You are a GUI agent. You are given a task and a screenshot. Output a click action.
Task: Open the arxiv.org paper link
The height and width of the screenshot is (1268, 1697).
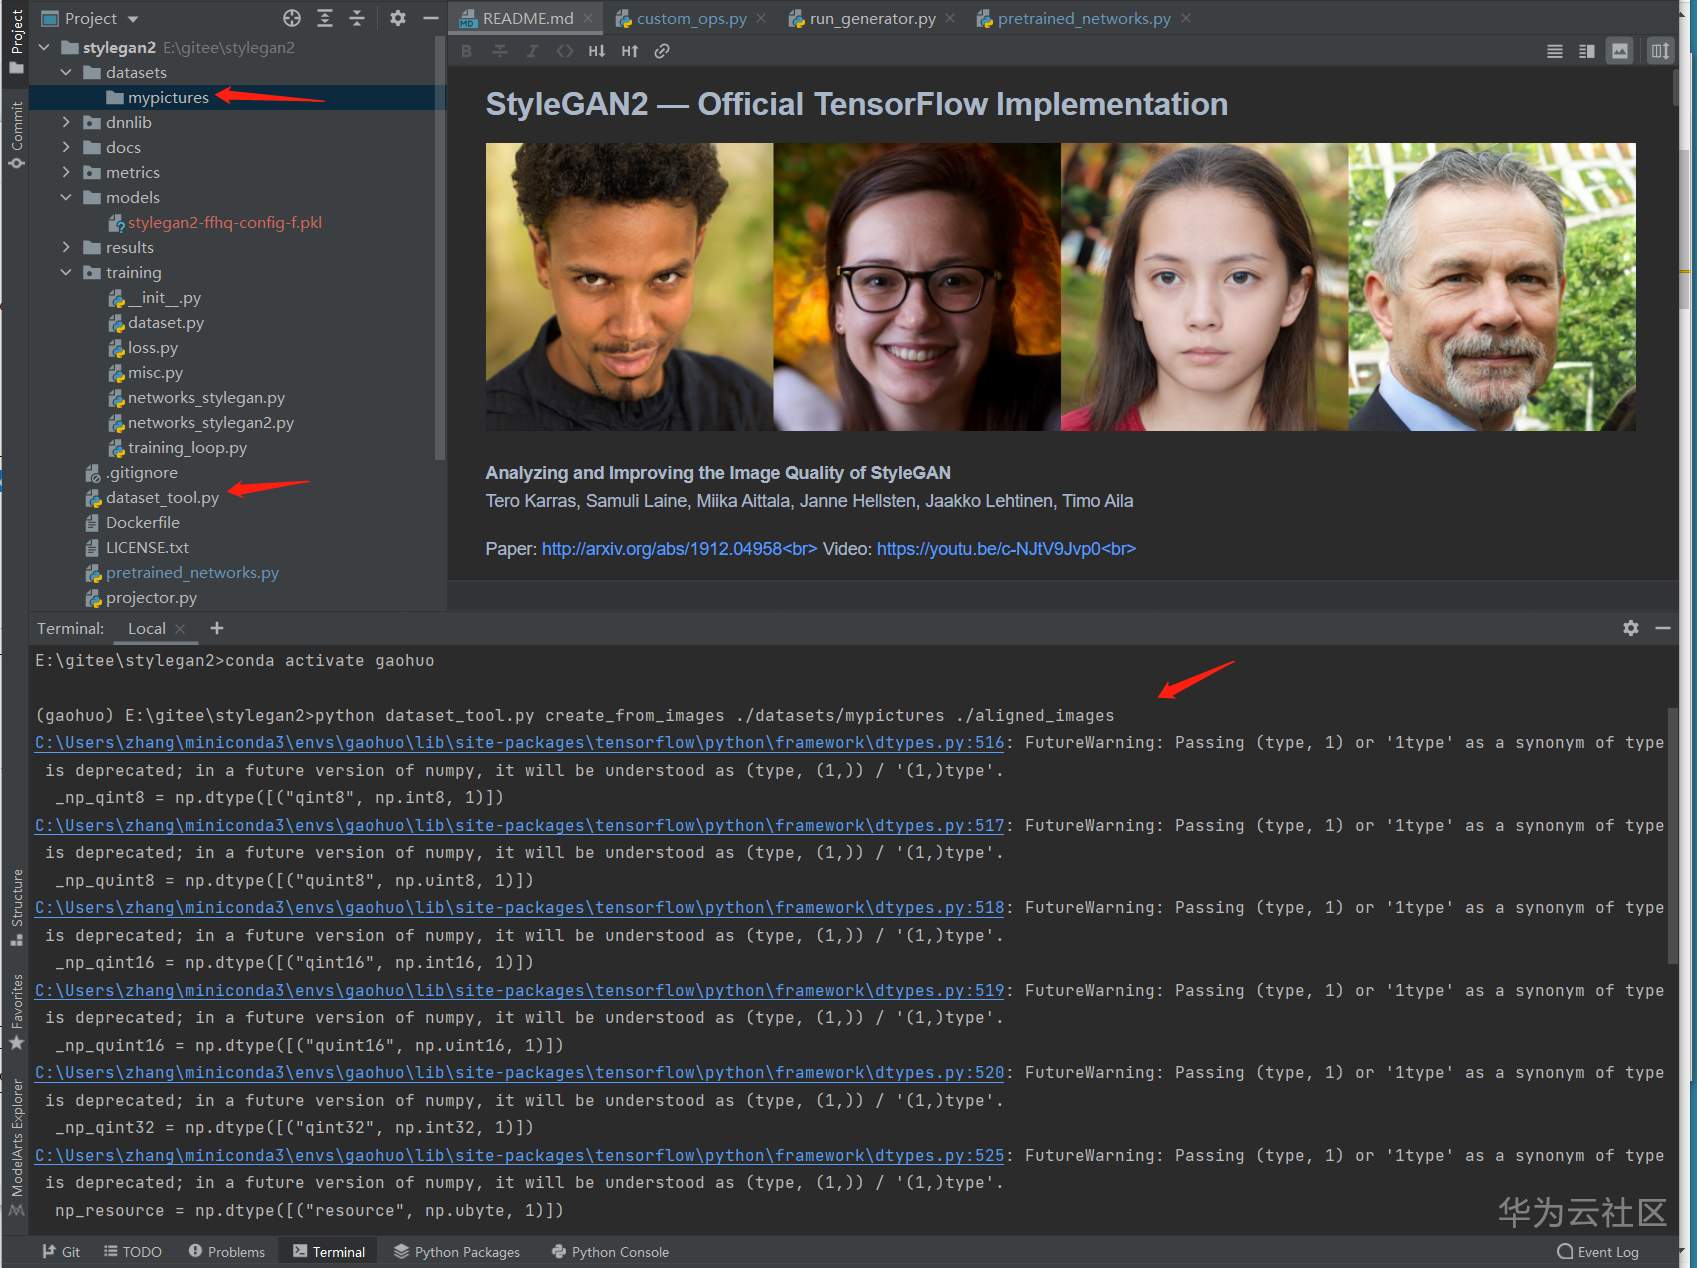point(680,549)
